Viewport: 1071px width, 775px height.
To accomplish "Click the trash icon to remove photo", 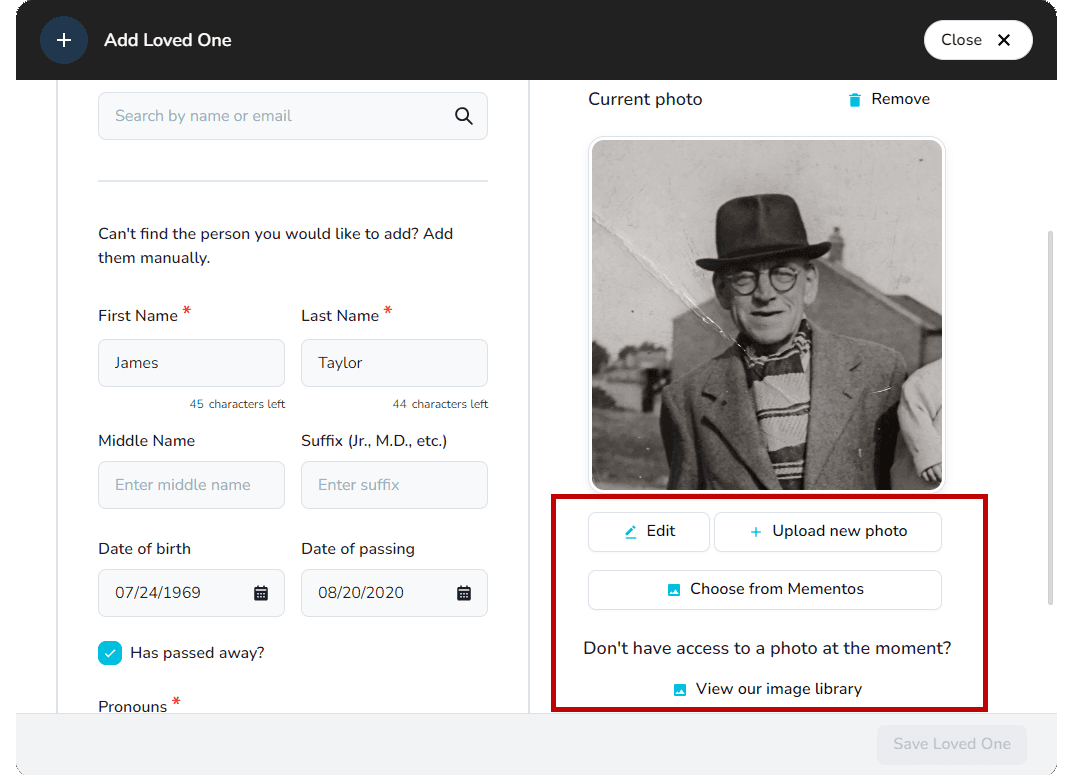I will point(854,100).
